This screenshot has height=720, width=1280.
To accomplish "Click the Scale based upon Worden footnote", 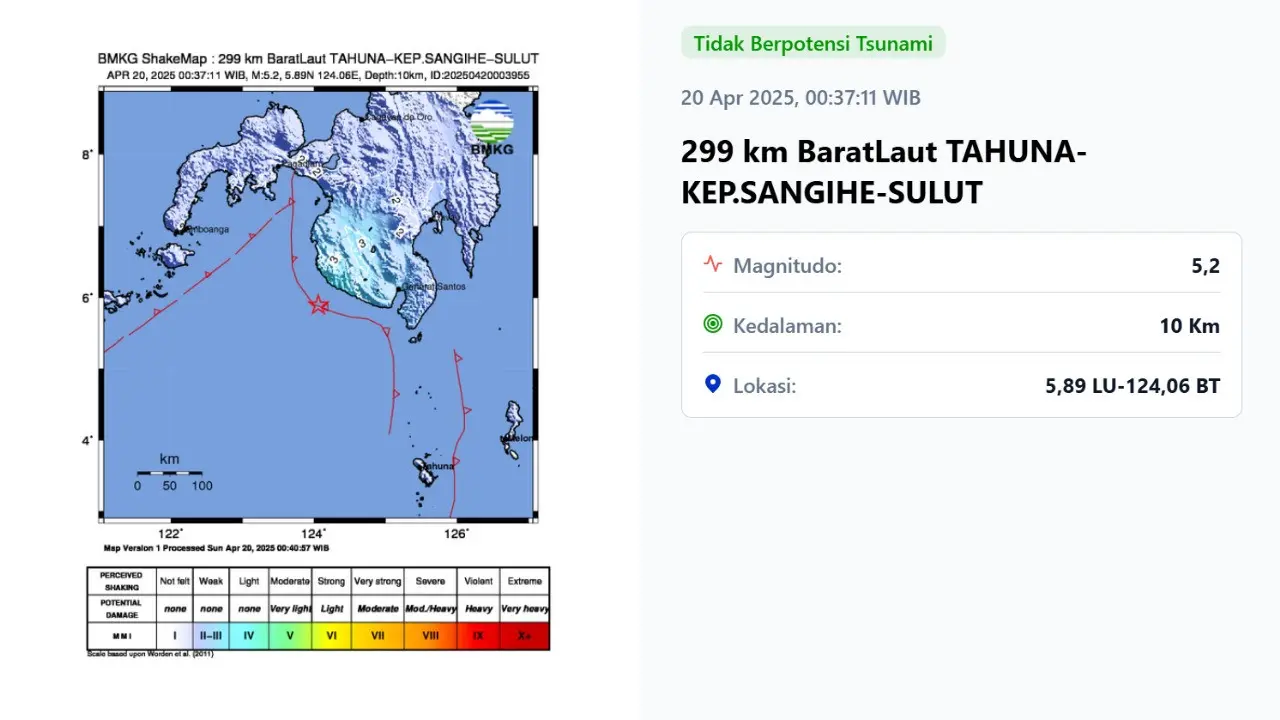I will pos(150,654).
